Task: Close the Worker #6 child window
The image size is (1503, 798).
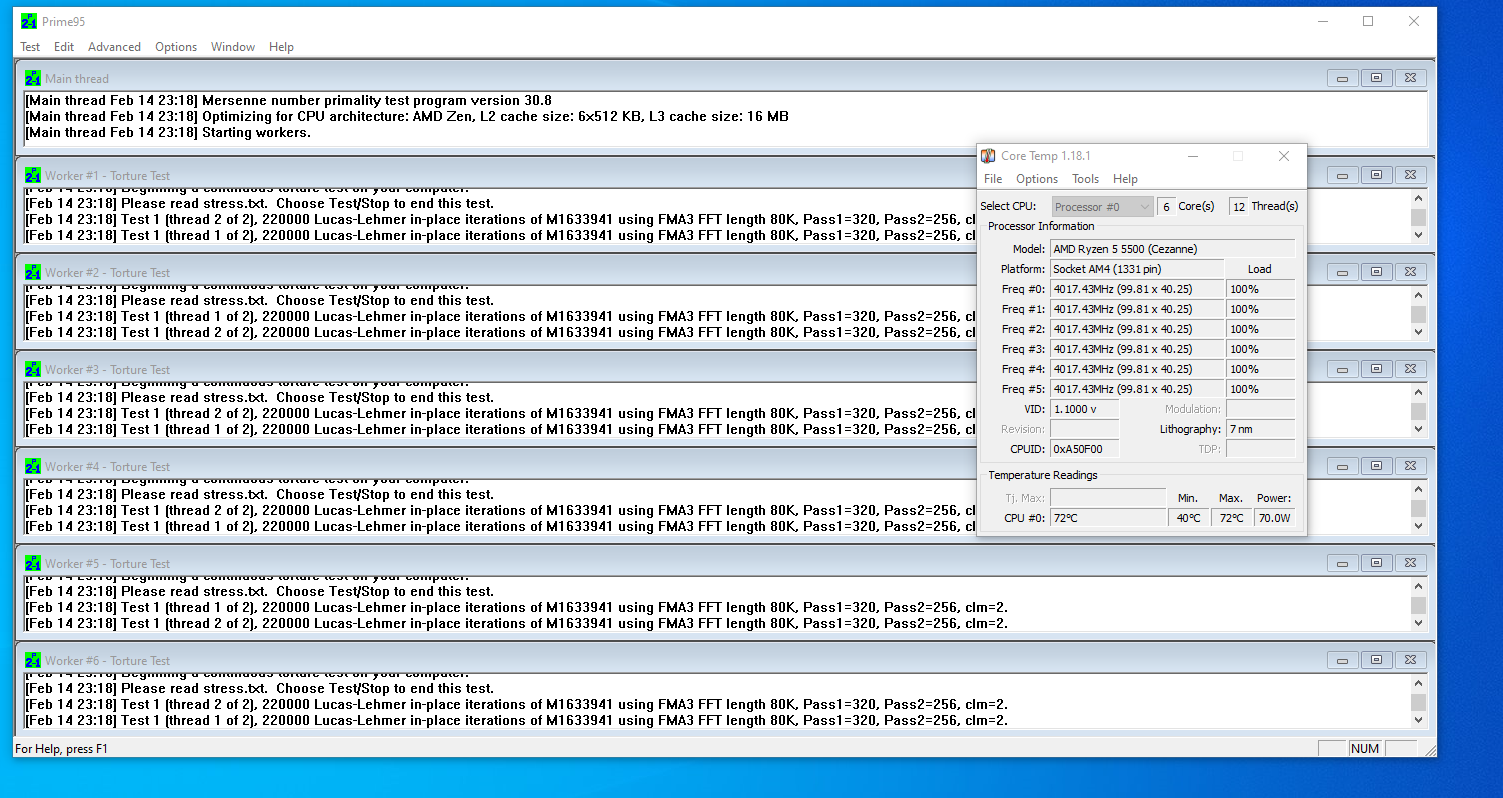Action: tap(1410, 660)
